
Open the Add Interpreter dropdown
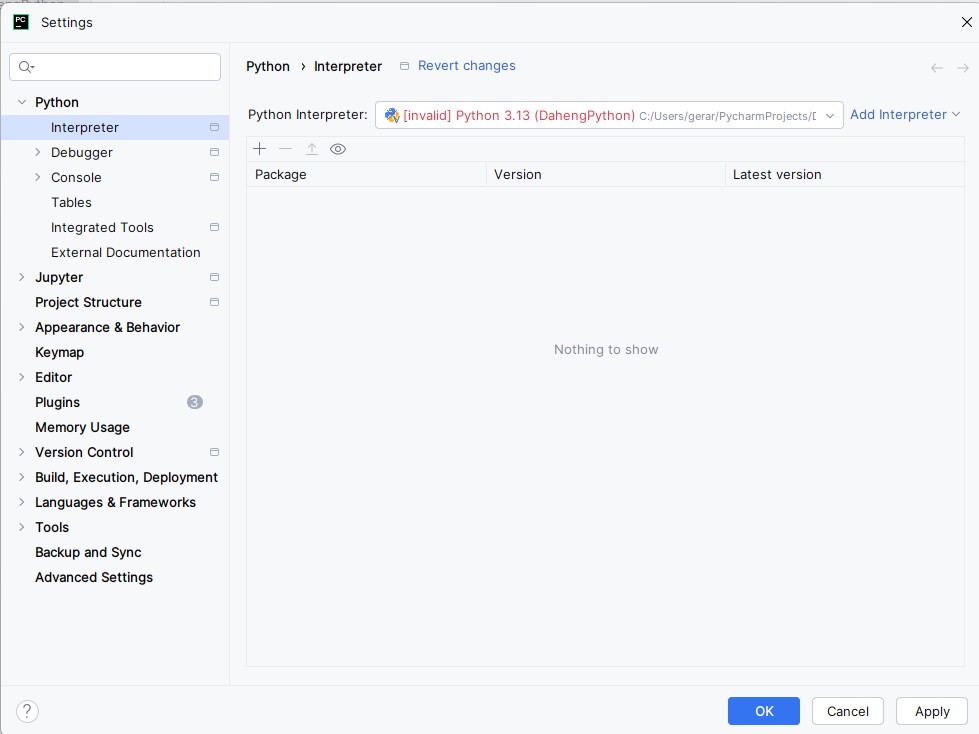[905, 115]
